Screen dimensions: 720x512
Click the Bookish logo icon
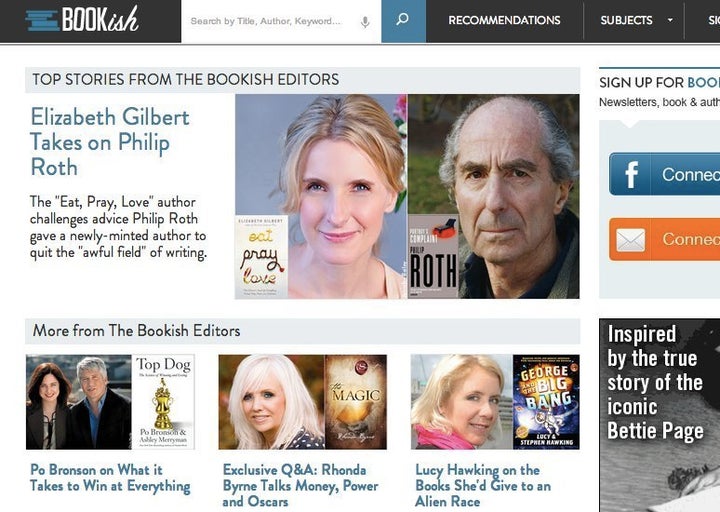(x=82, y=19)
